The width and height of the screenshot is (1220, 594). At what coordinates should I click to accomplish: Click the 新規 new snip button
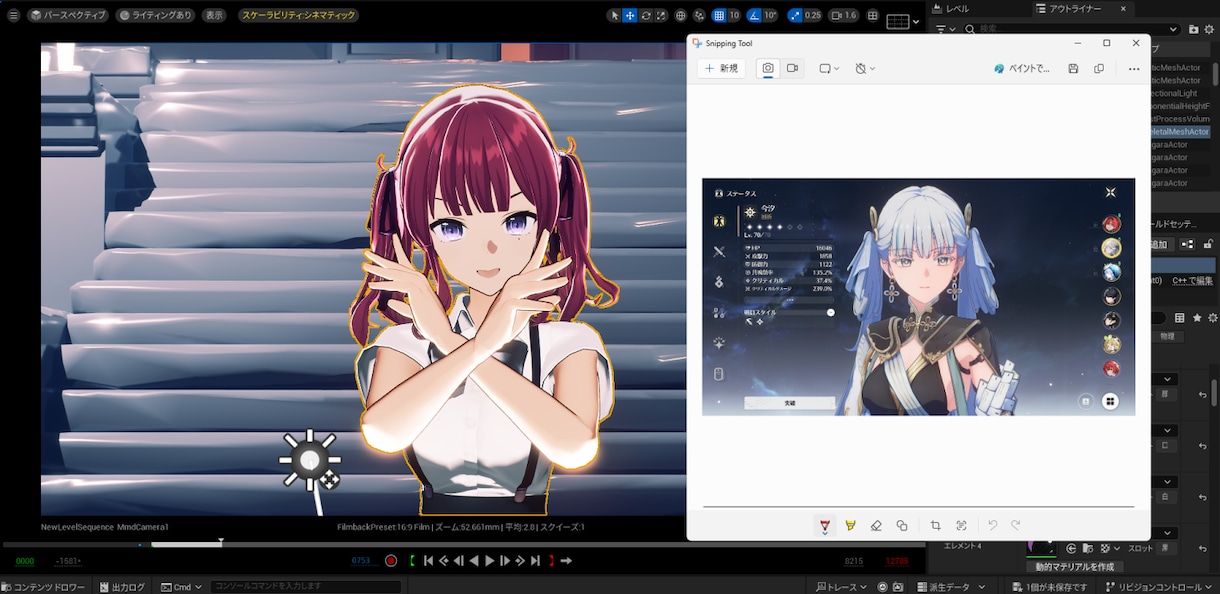pyautogui.click(x=721, y=68)
